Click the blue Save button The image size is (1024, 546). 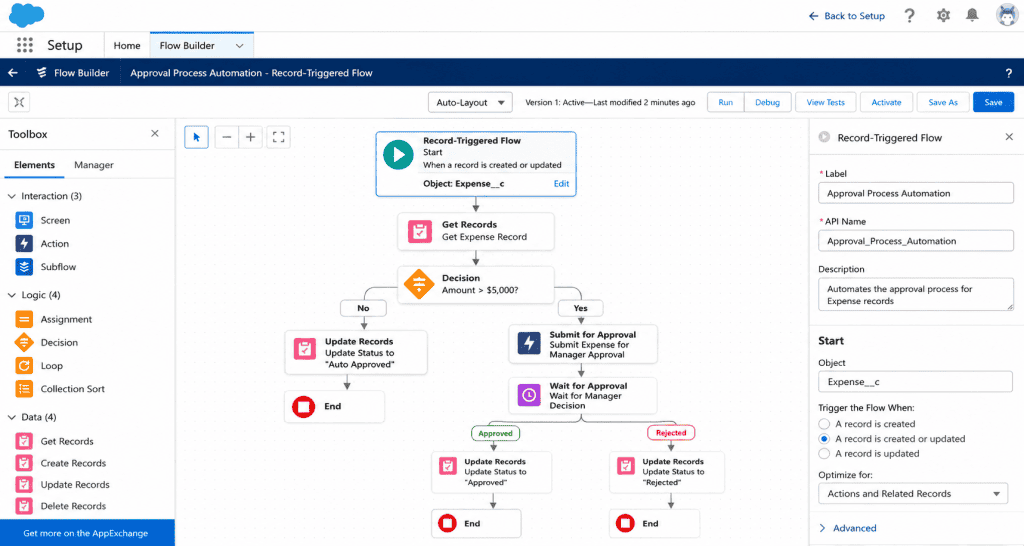point(993,103)
